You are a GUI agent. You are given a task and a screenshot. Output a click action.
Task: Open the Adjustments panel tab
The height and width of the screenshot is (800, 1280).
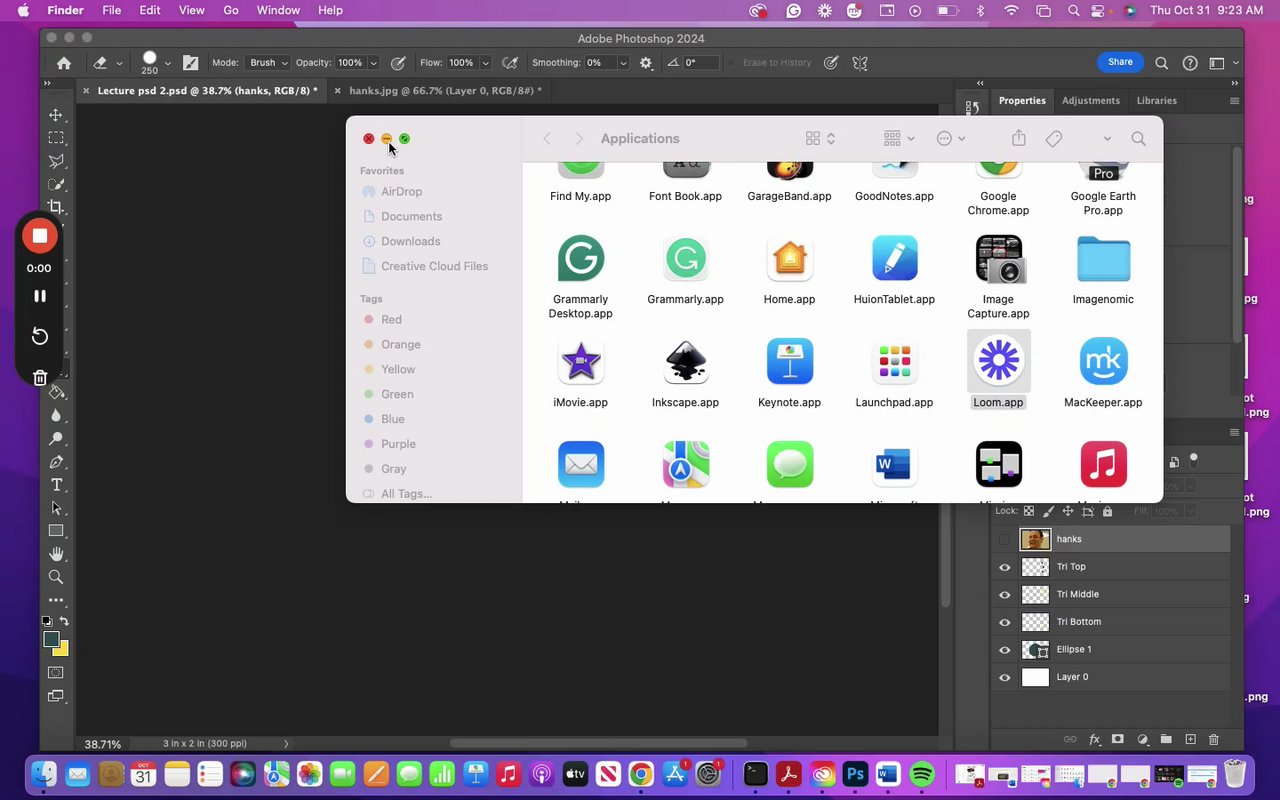pos(1090,101)
